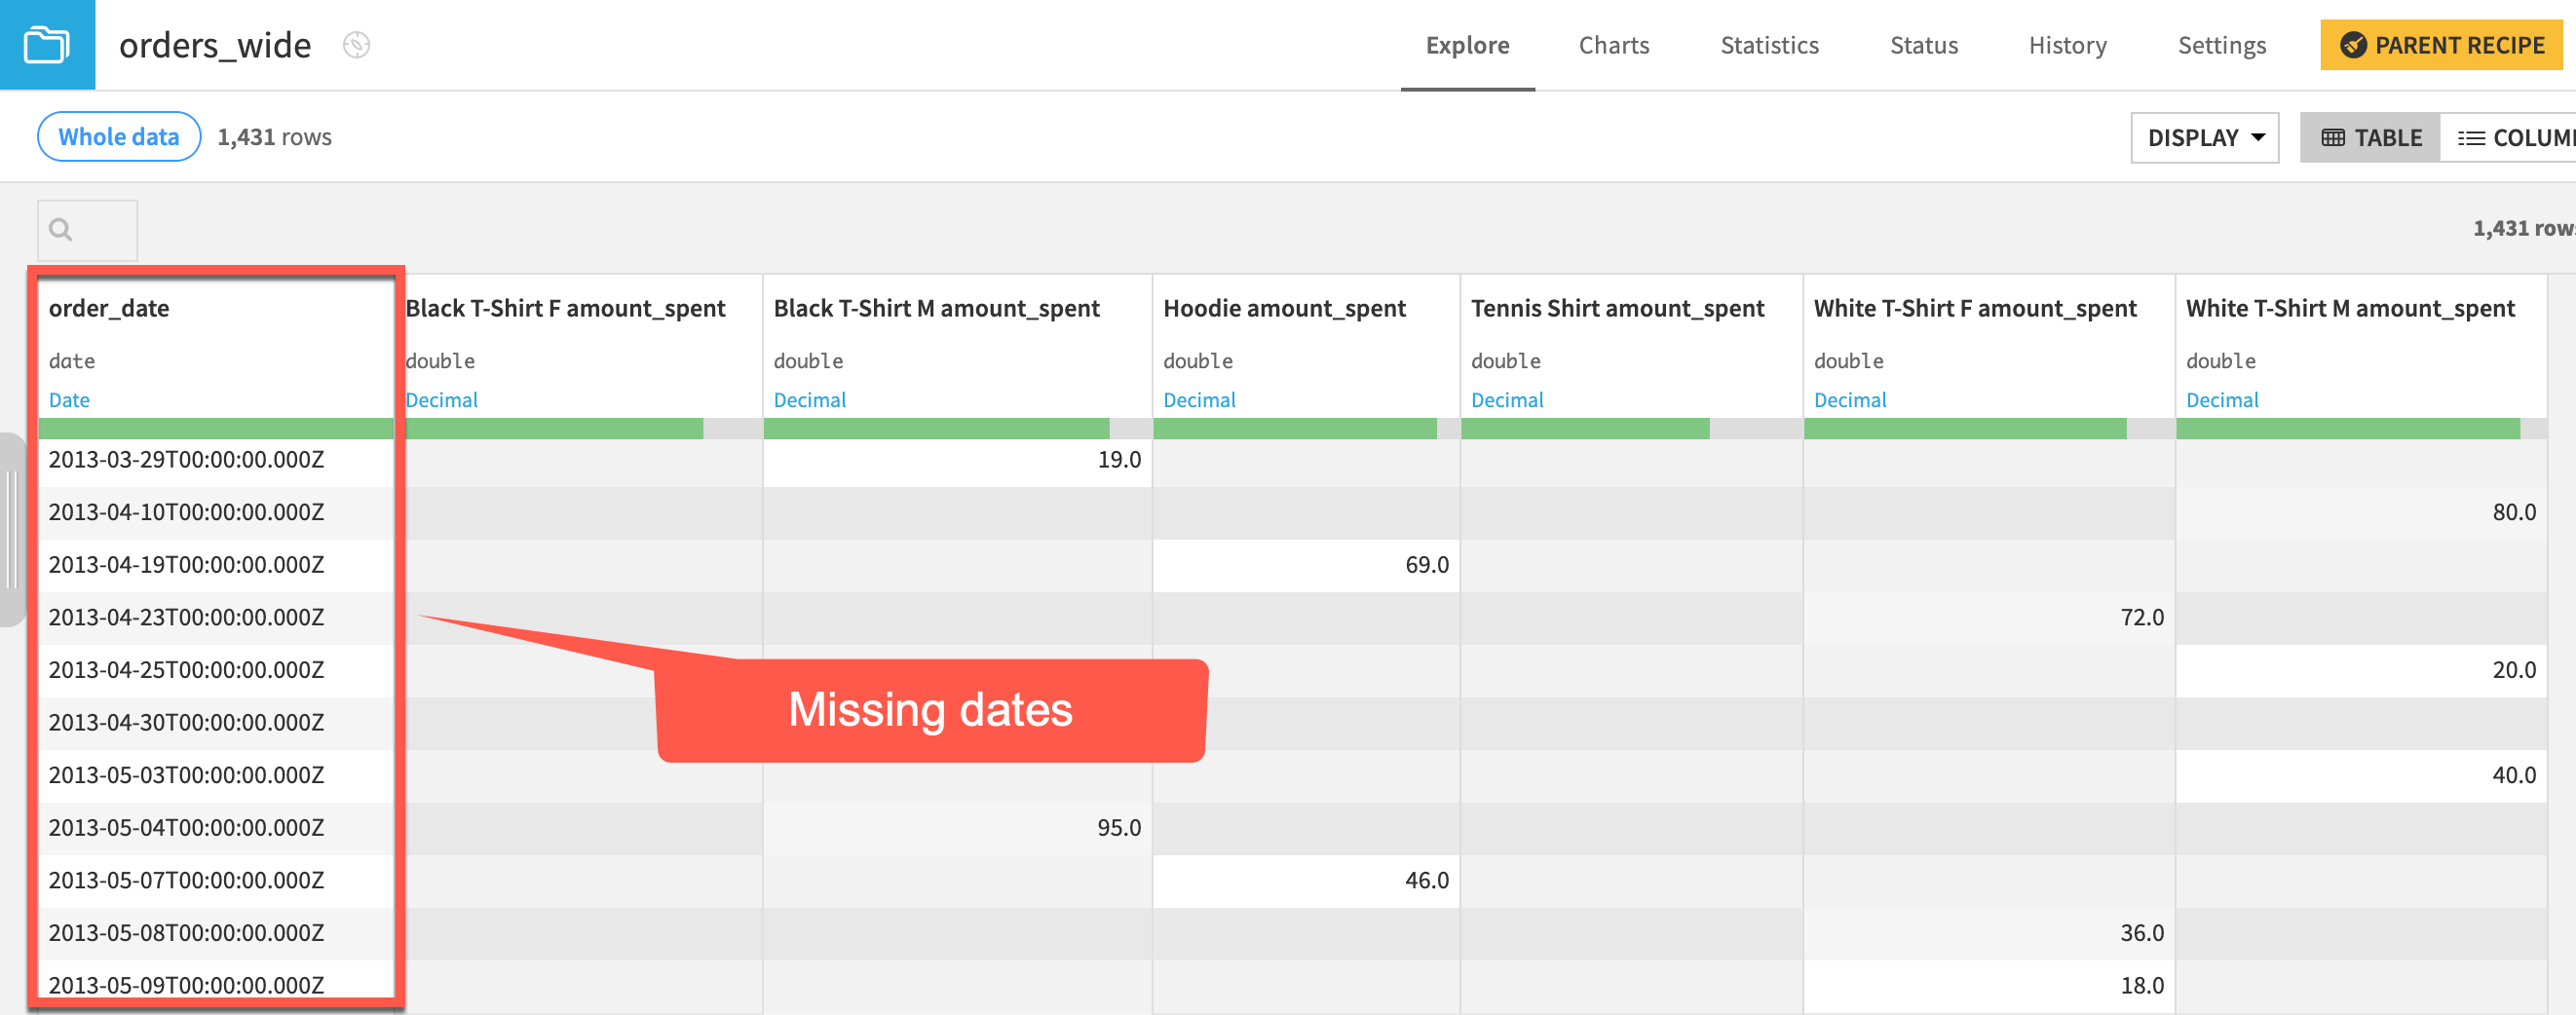Click the clock icon beside orders_wide title

click(x=359, y=44)
